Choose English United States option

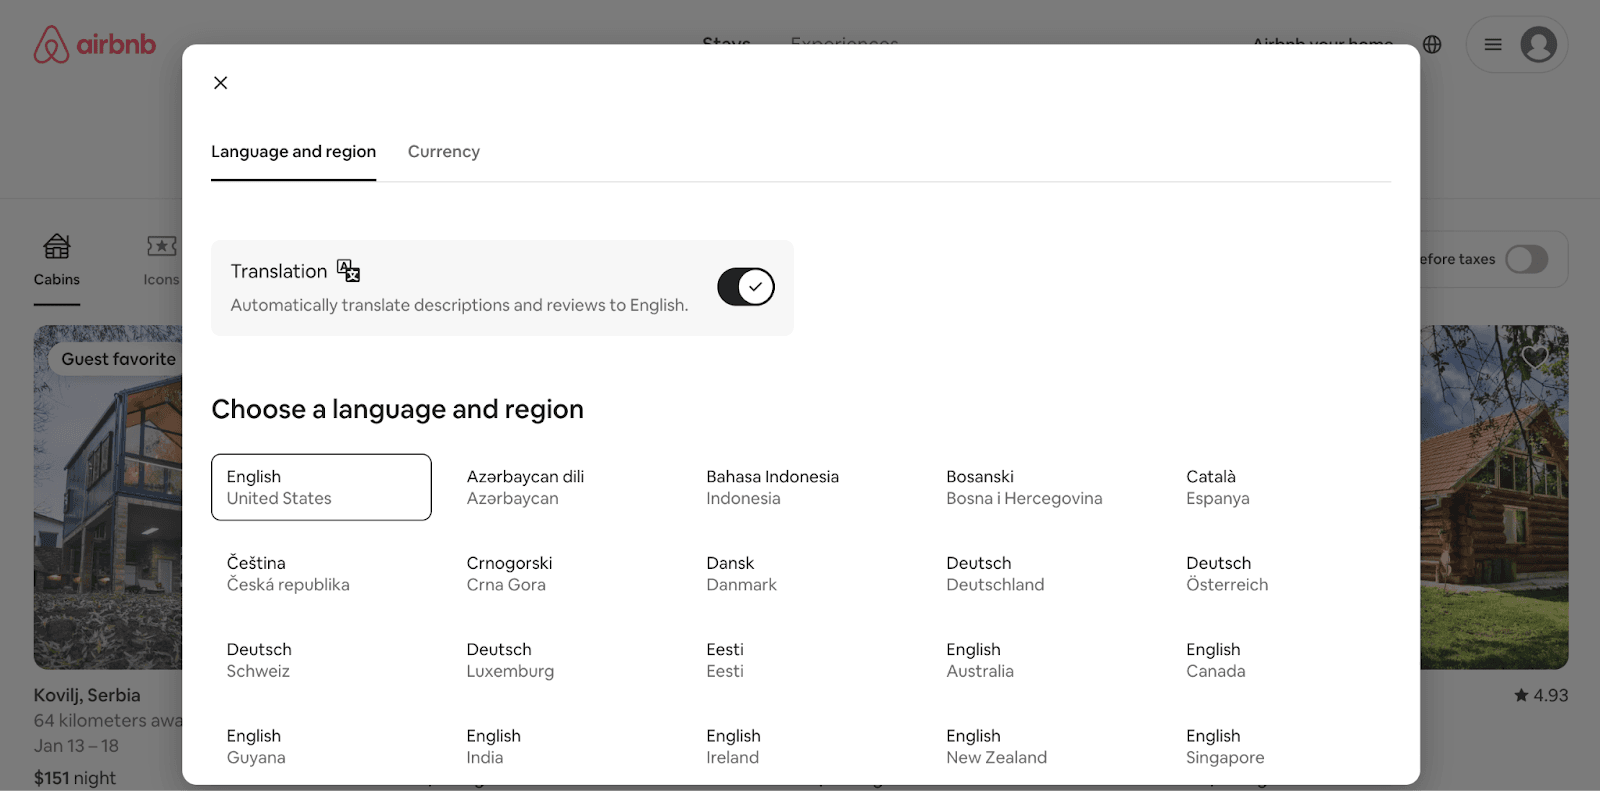(x=321, y=487)
